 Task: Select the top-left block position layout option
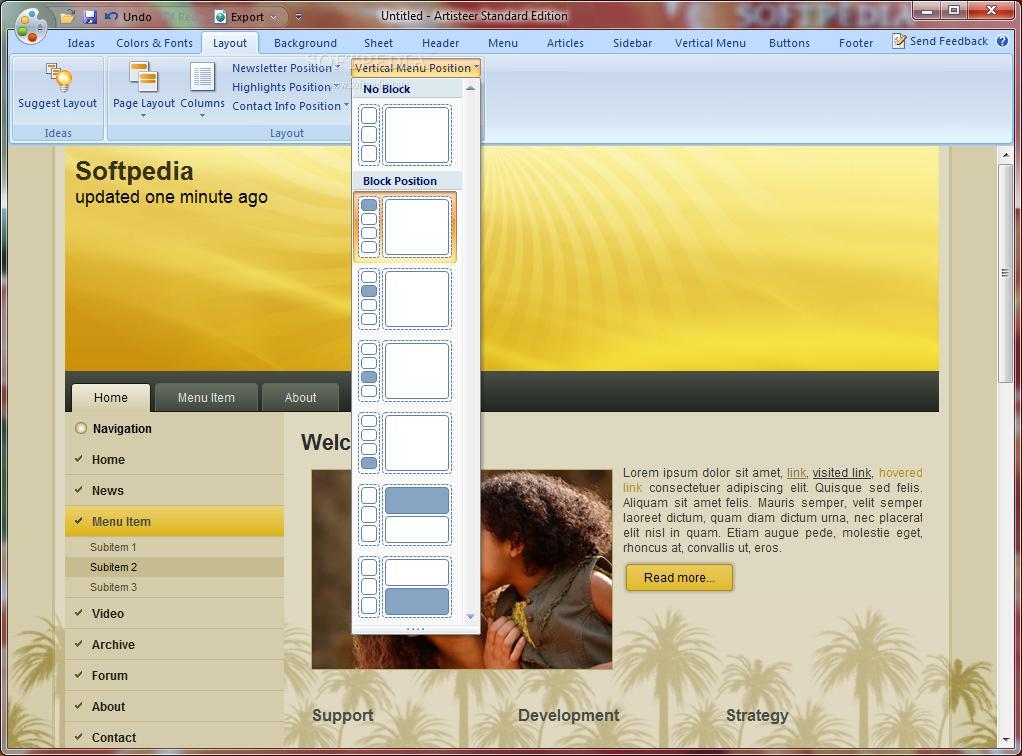405,227
